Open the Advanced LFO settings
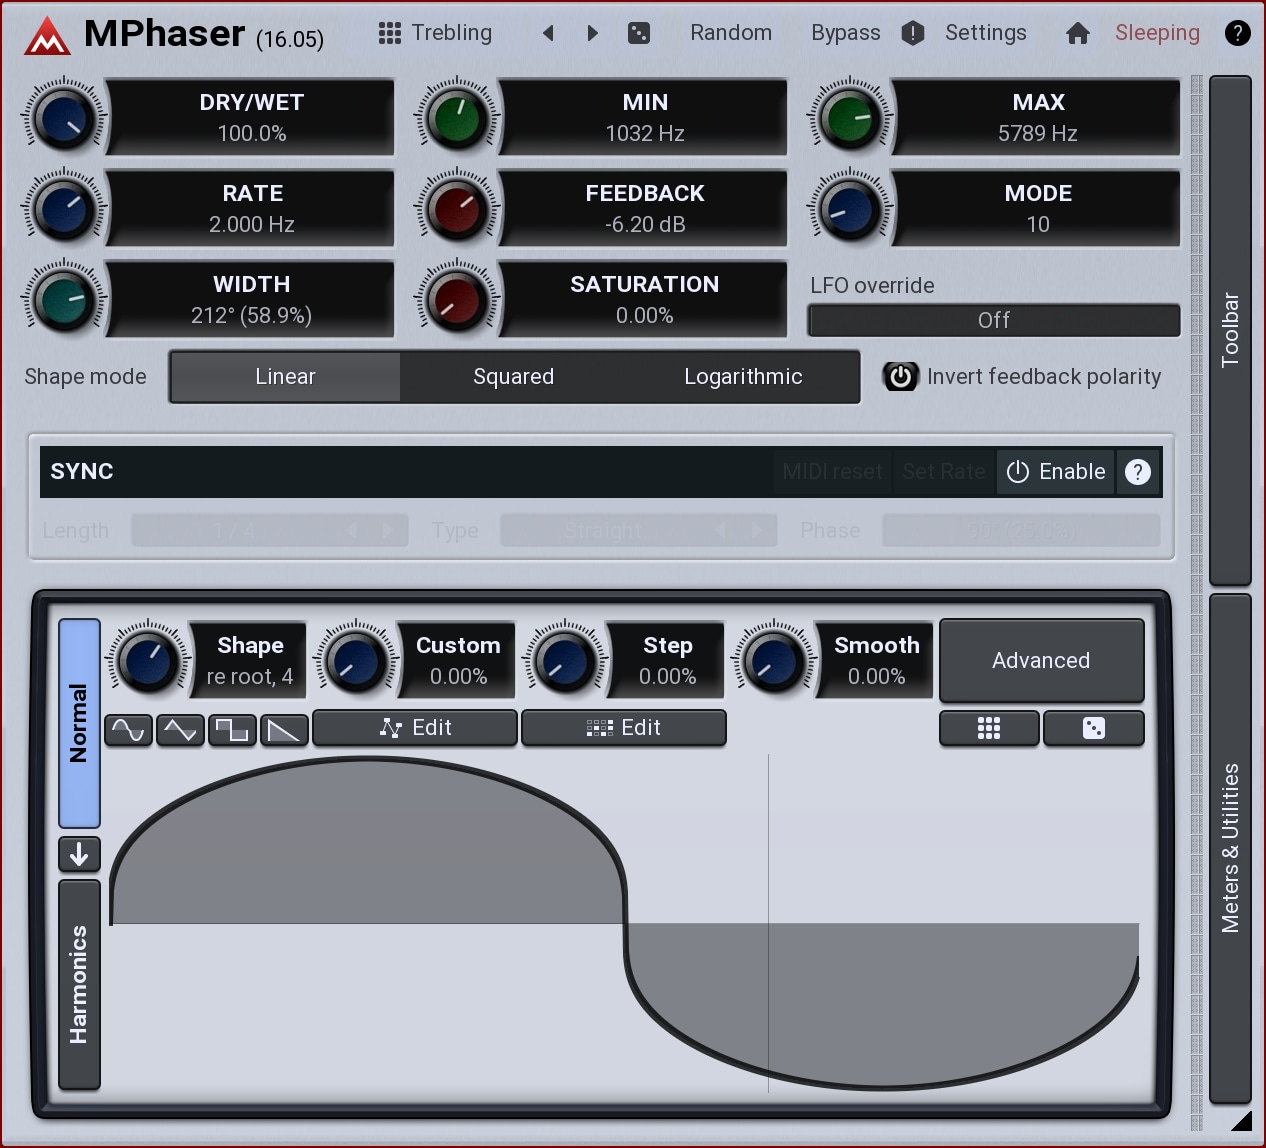 tap(1041, 660)
